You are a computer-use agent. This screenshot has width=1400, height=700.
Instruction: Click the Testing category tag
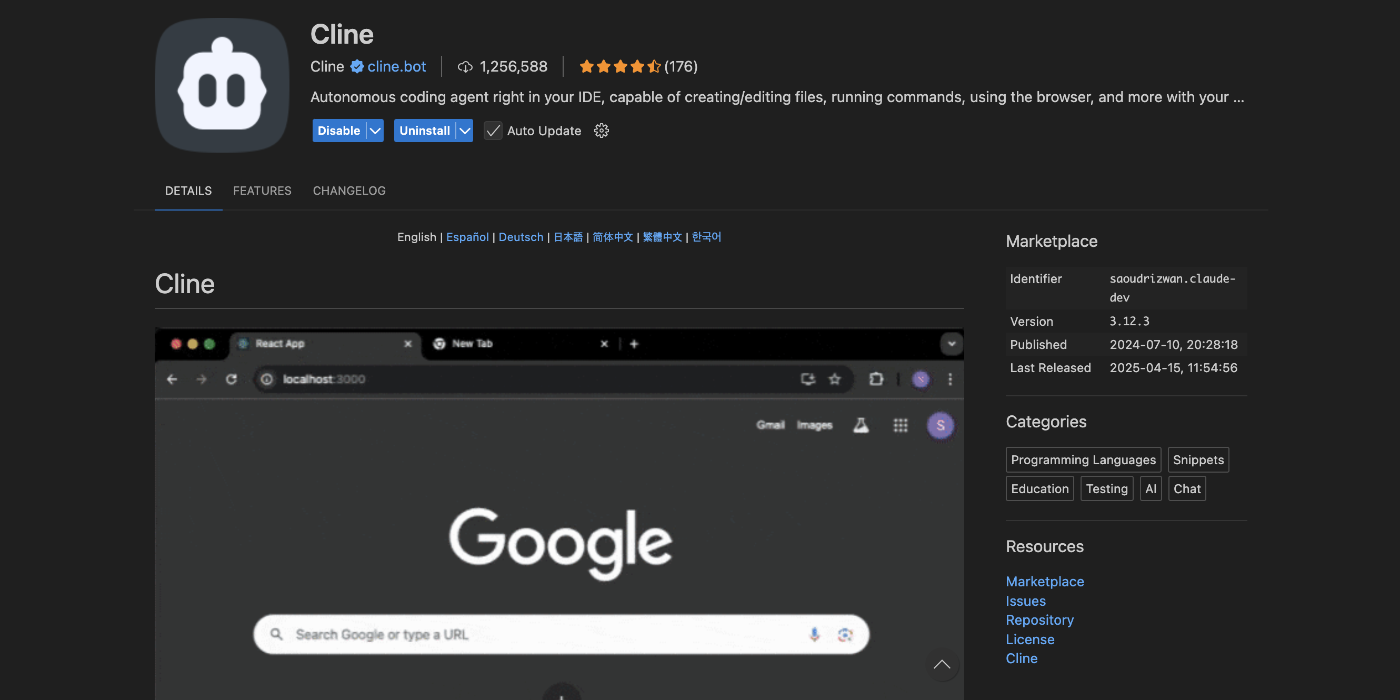[1107, 489]
